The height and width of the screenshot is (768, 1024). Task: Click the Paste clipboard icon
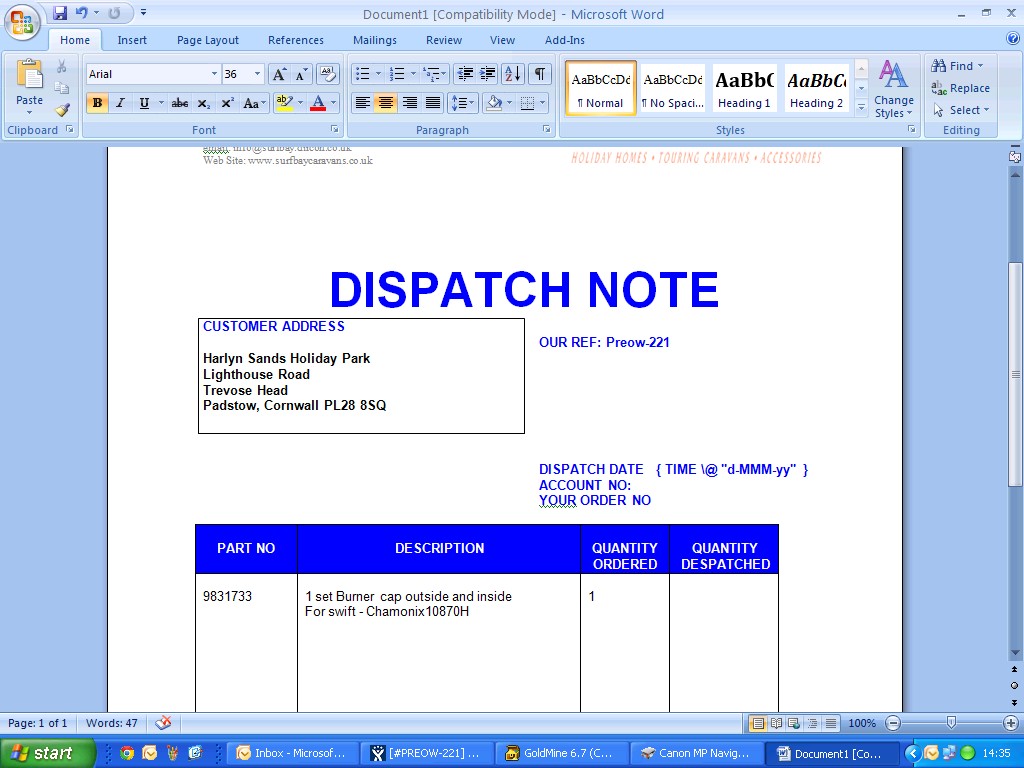[x=29, y=74]
